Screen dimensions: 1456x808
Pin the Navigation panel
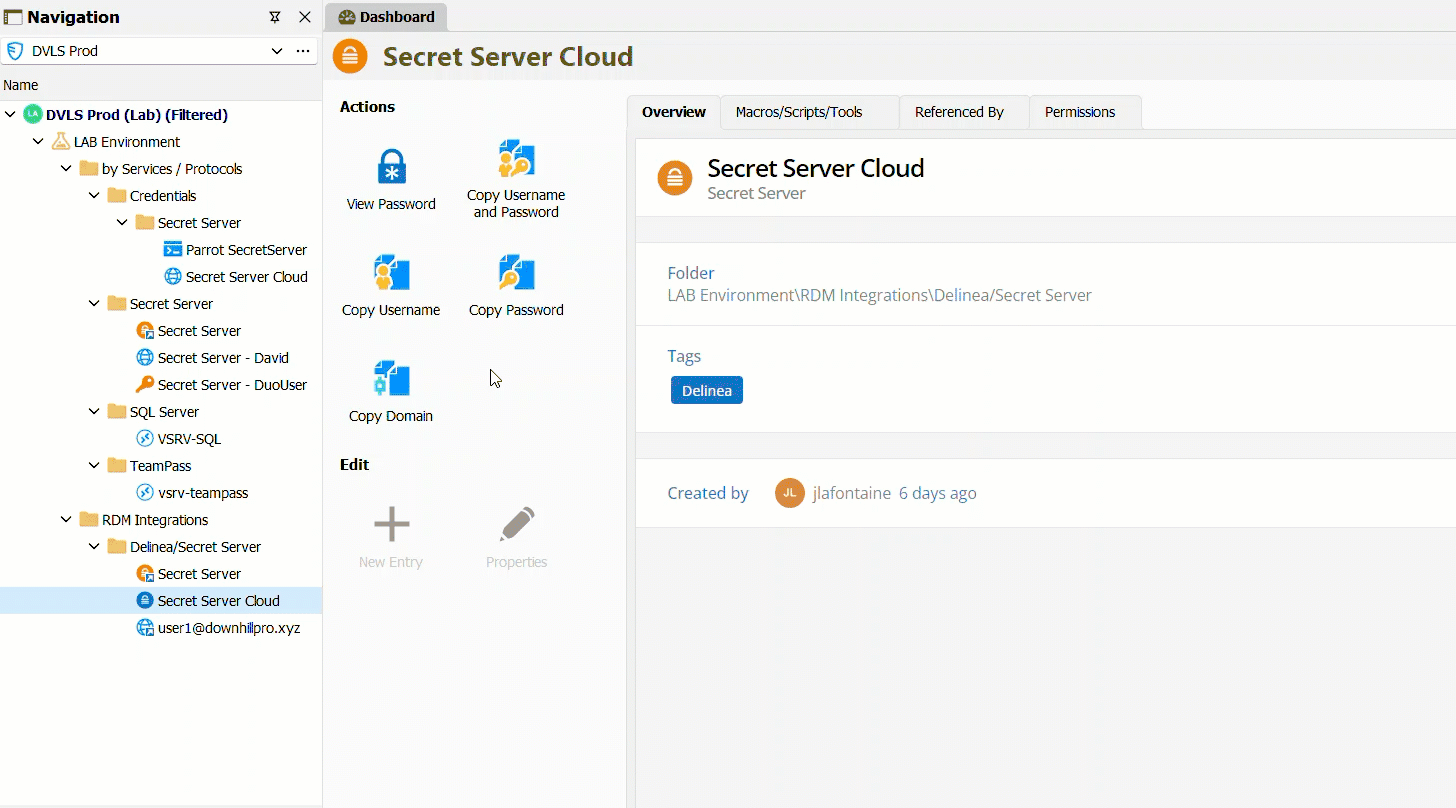tap(275, 17)
